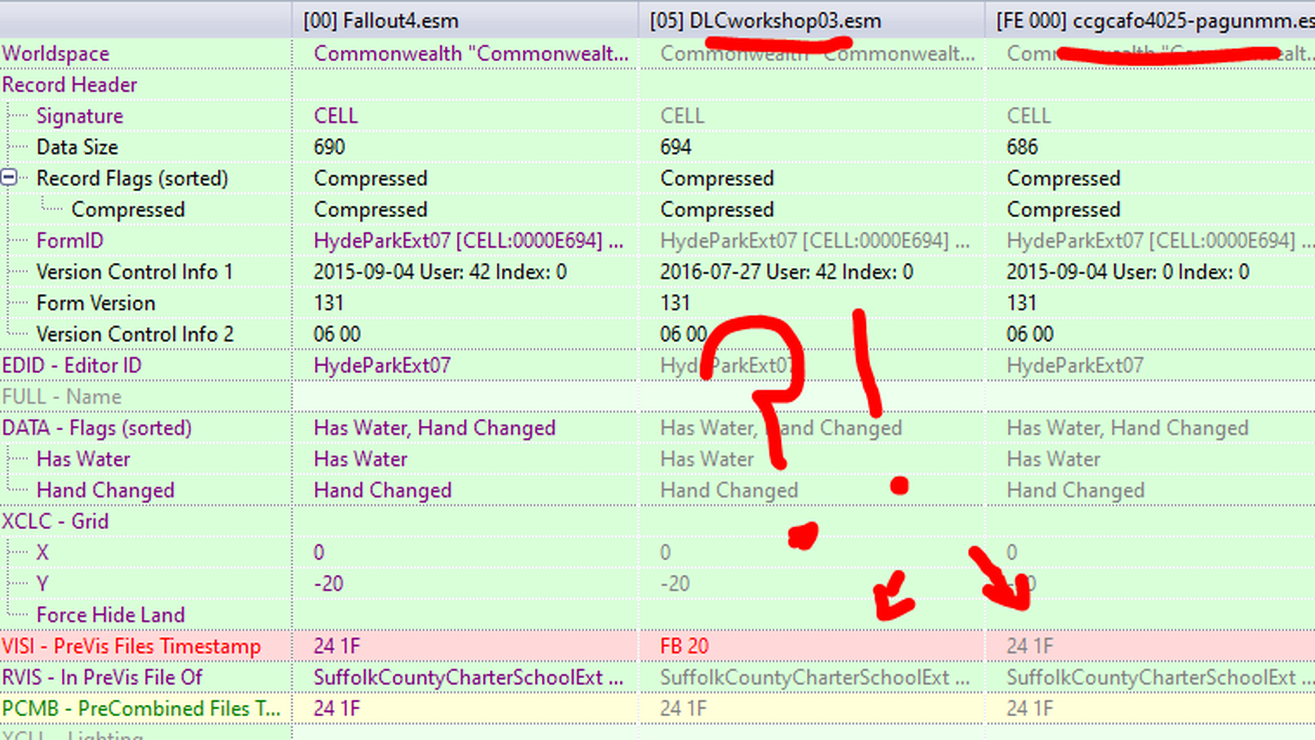Image resolution: width=1315 pixels, height=740 pixels.
Task: Click the RVIS - In PreVis File Of row
Action: (x=102, y=678)
